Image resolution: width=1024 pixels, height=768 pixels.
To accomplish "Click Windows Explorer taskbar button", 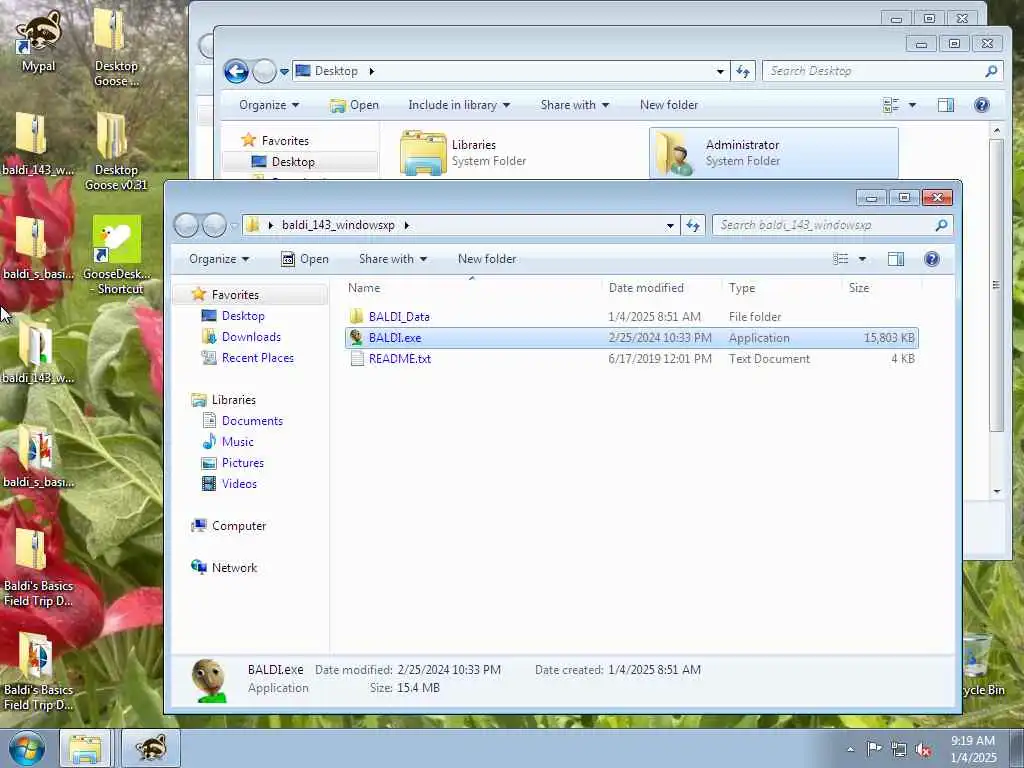I will point(86,748).
